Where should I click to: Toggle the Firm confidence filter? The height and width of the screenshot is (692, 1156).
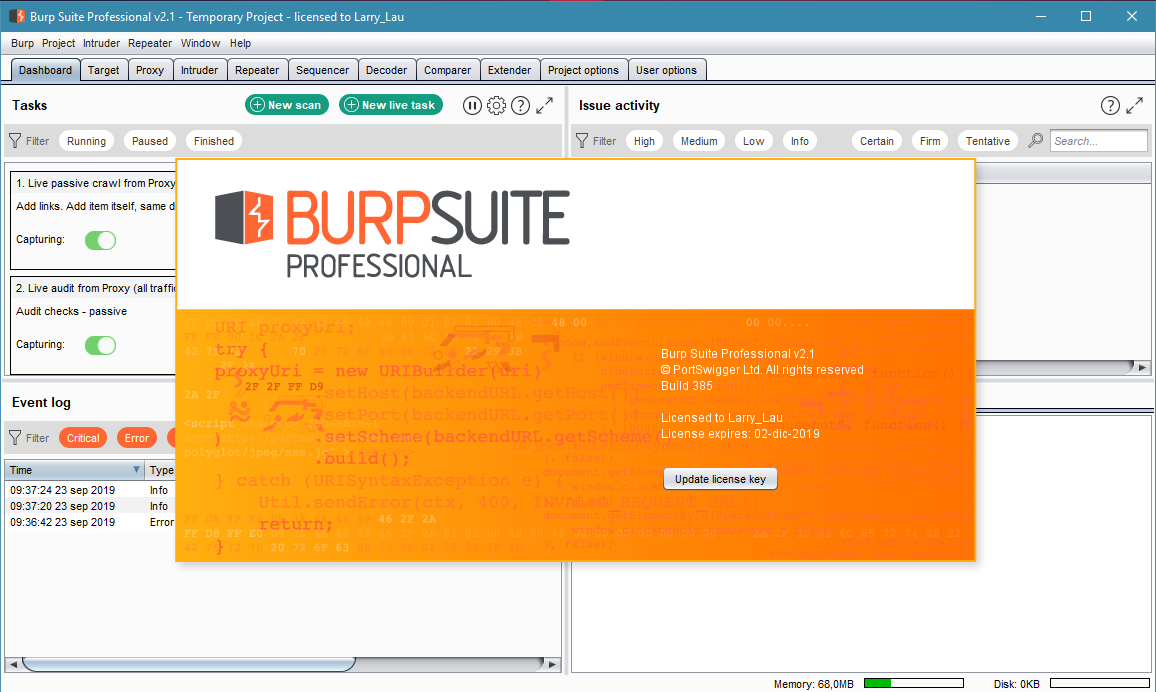coord(930,141)
